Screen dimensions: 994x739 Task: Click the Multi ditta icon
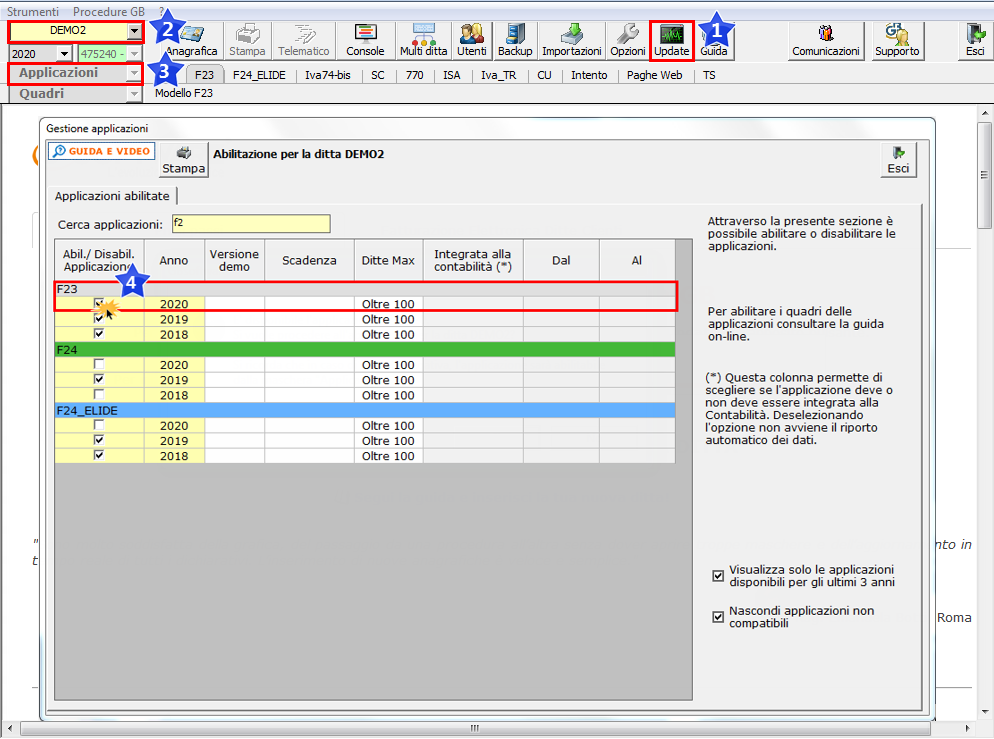424,41
